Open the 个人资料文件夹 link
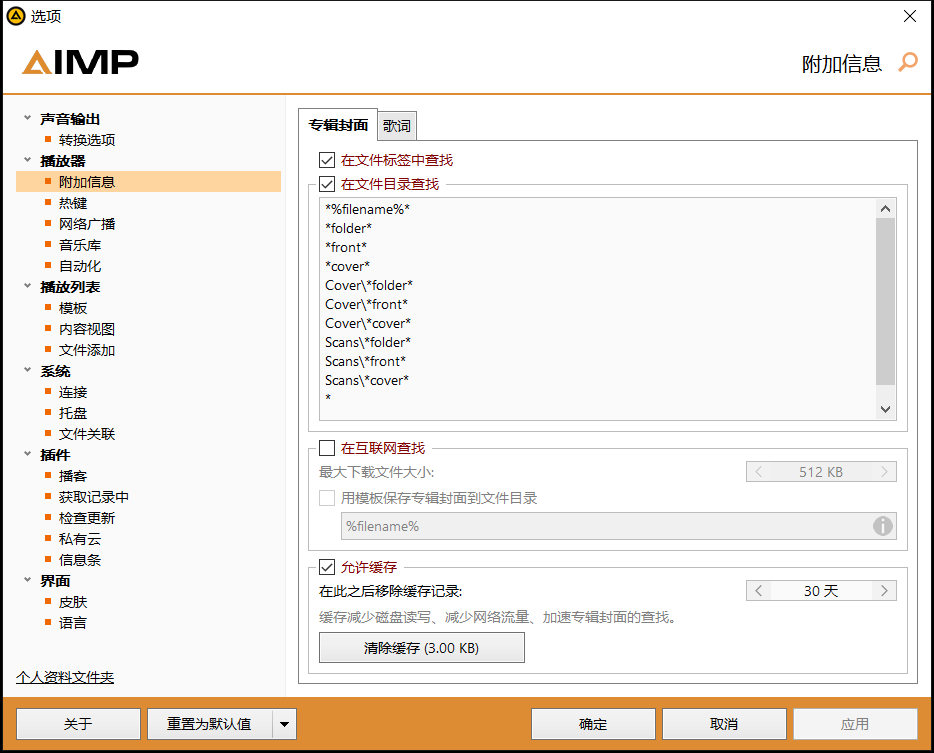The height and width of the screenshot is (753, 934). click(x=65, y=677)
